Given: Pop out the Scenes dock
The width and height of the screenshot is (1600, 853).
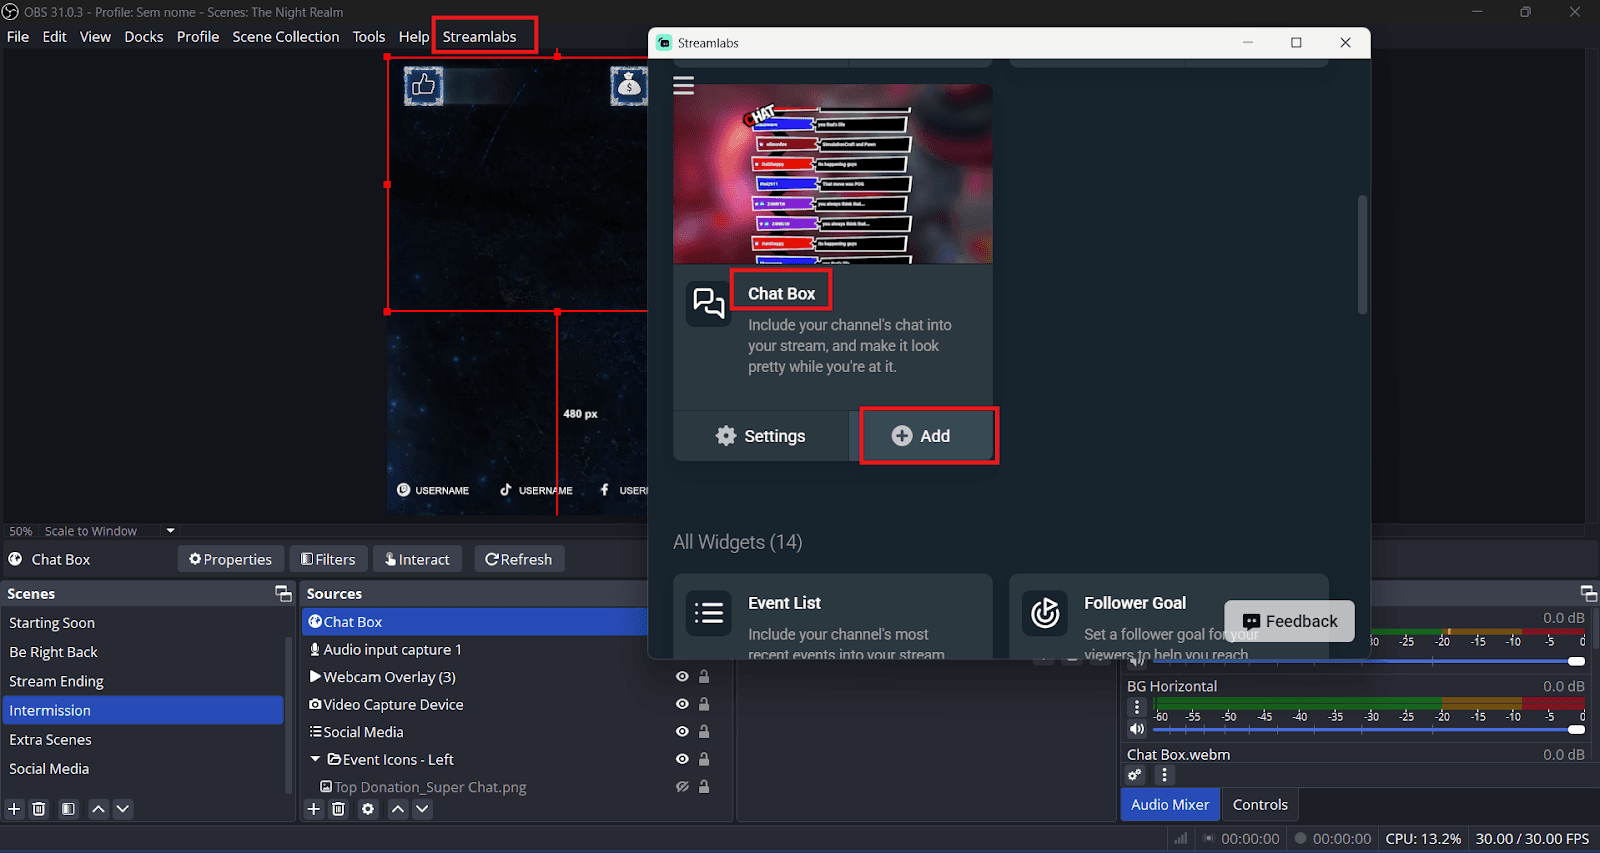Looking at the screenshot, I should [283, 593].
